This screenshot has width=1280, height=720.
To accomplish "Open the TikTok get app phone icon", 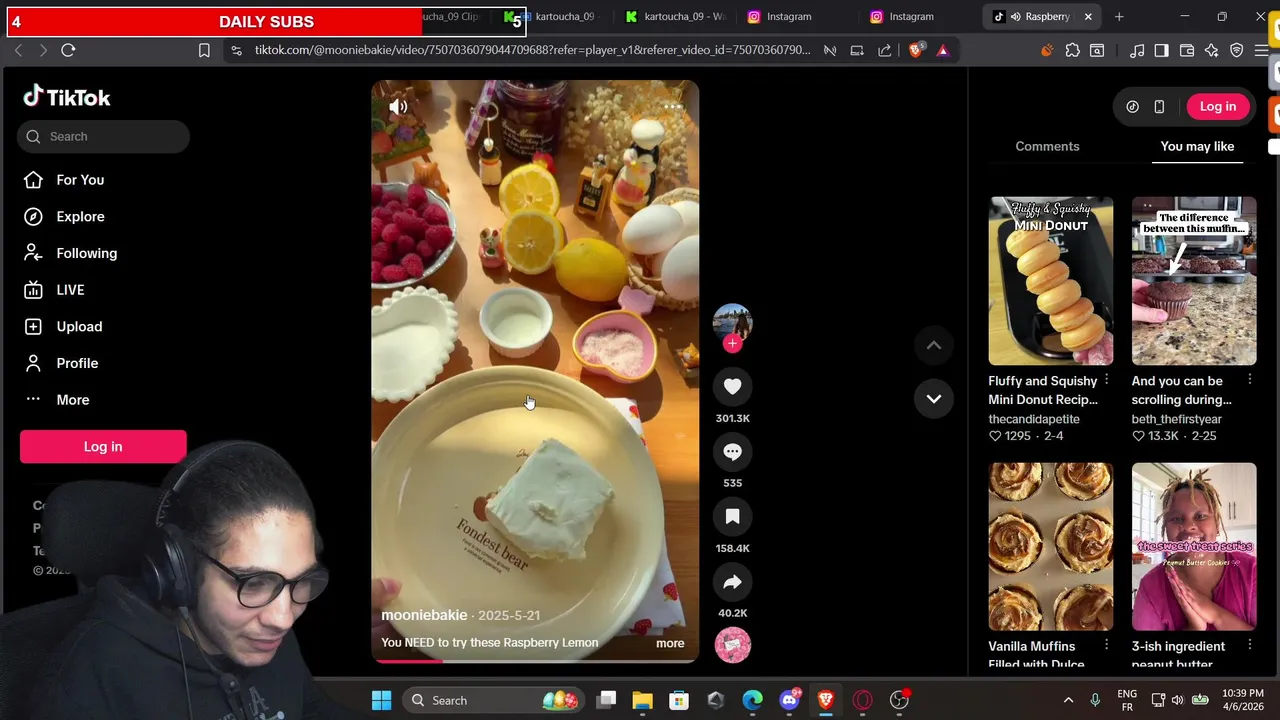I will [x=1159, y=106].
